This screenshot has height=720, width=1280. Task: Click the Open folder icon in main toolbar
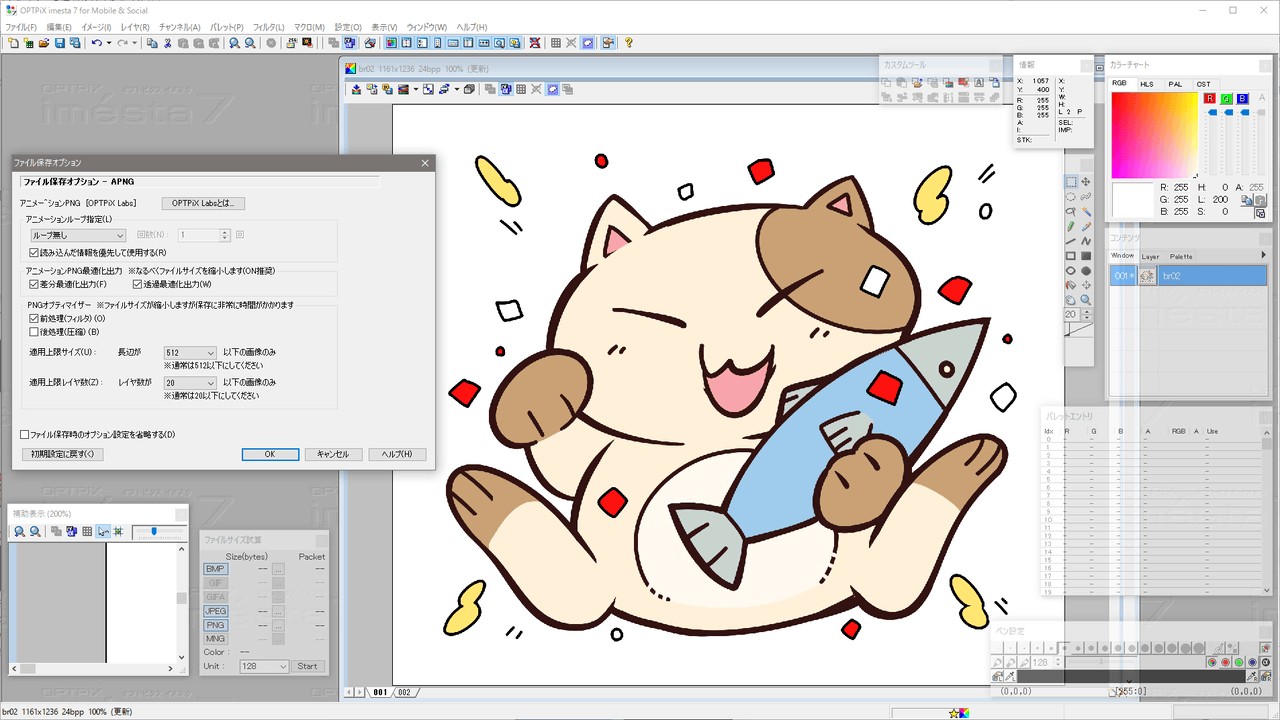click(43, 43)
